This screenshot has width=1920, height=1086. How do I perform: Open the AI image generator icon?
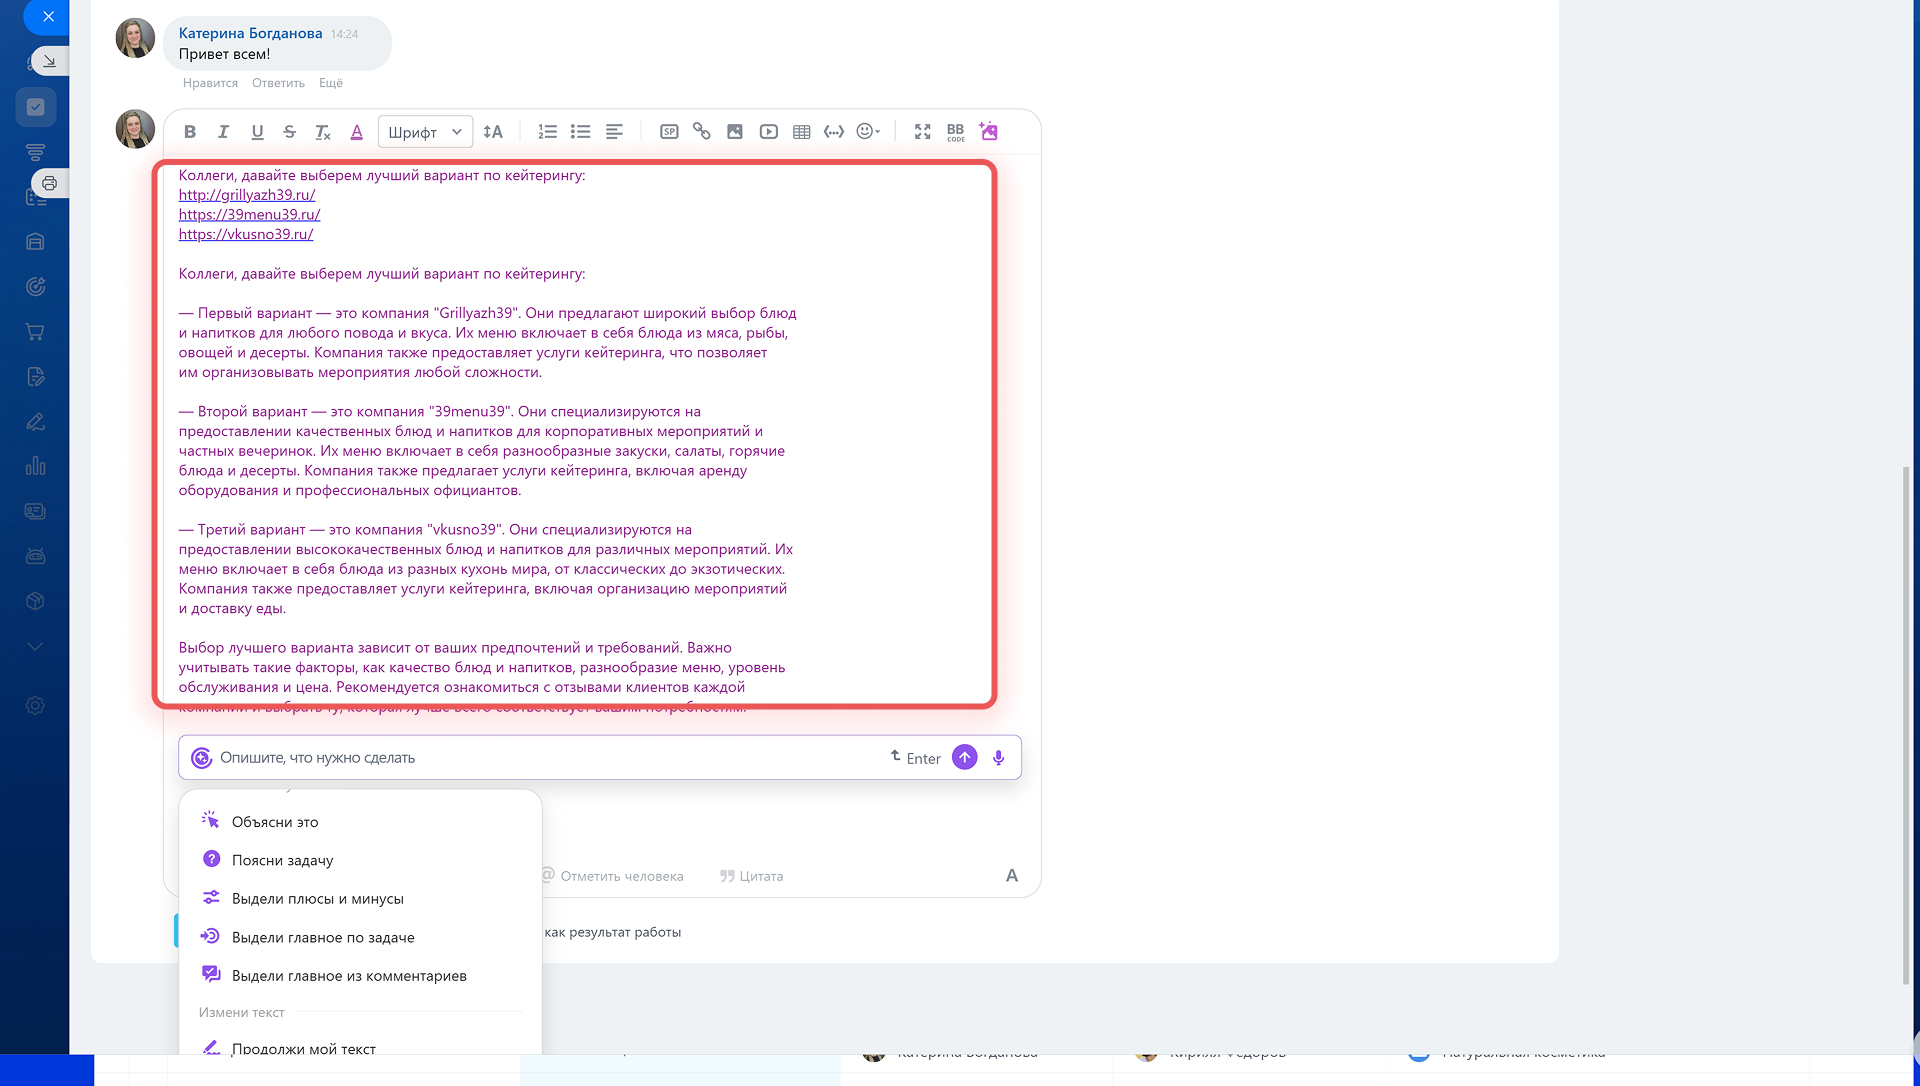tap(989, 132)
